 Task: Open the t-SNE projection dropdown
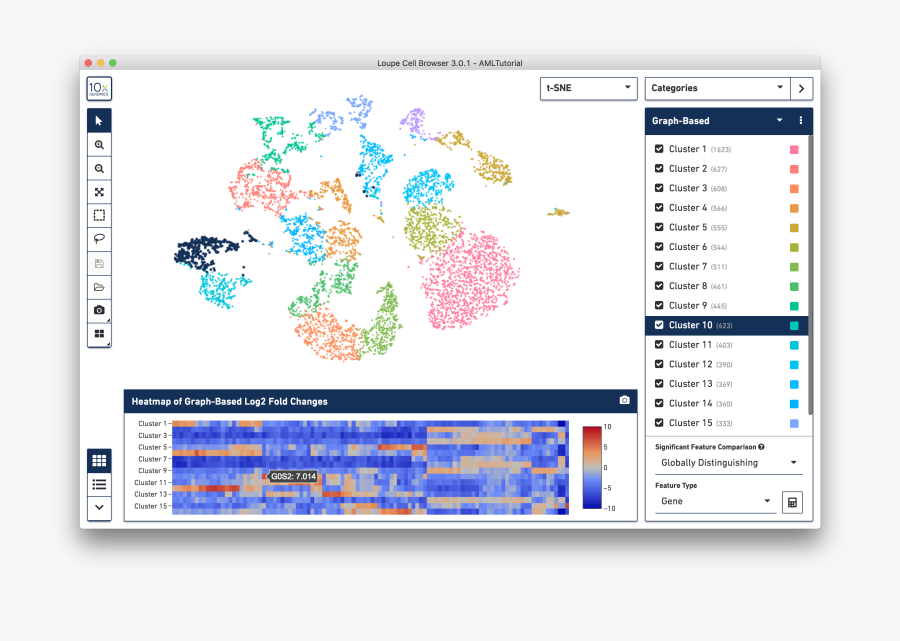588,88
